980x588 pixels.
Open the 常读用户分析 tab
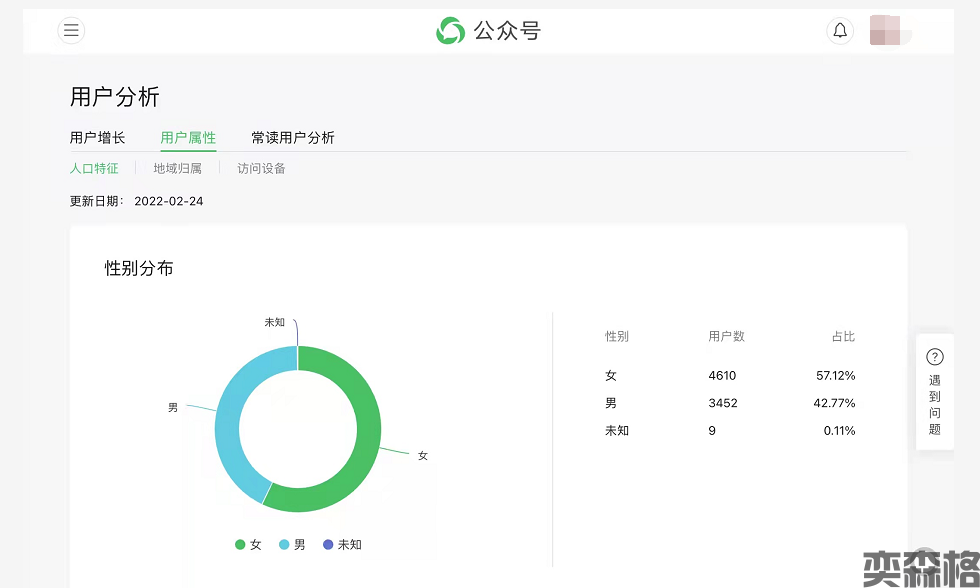coord(293,138)
